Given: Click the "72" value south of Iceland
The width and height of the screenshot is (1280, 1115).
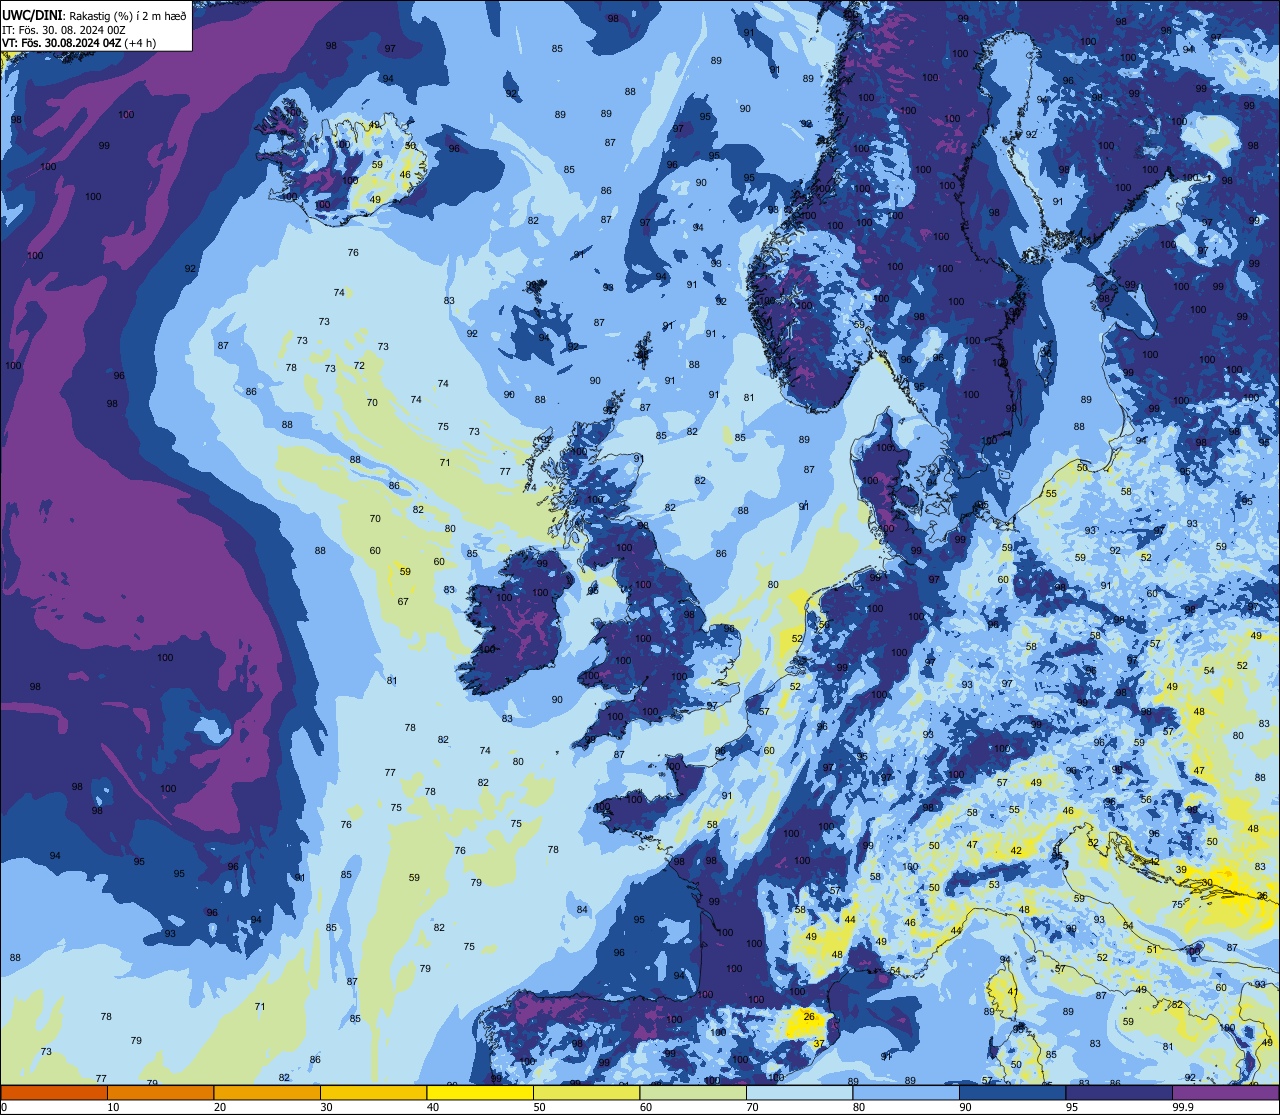Looking at the screenshot, I should [359, 366].
